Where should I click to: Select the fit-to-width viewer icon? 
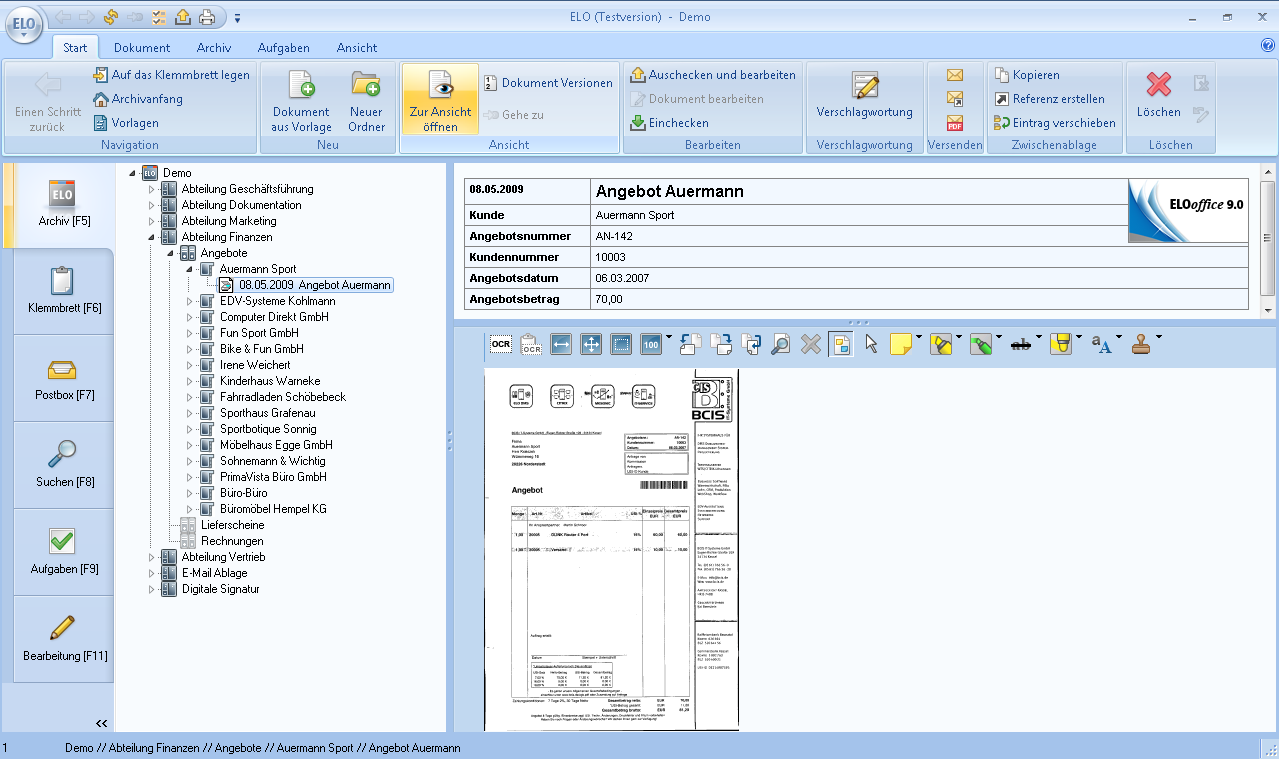point(561,344)
